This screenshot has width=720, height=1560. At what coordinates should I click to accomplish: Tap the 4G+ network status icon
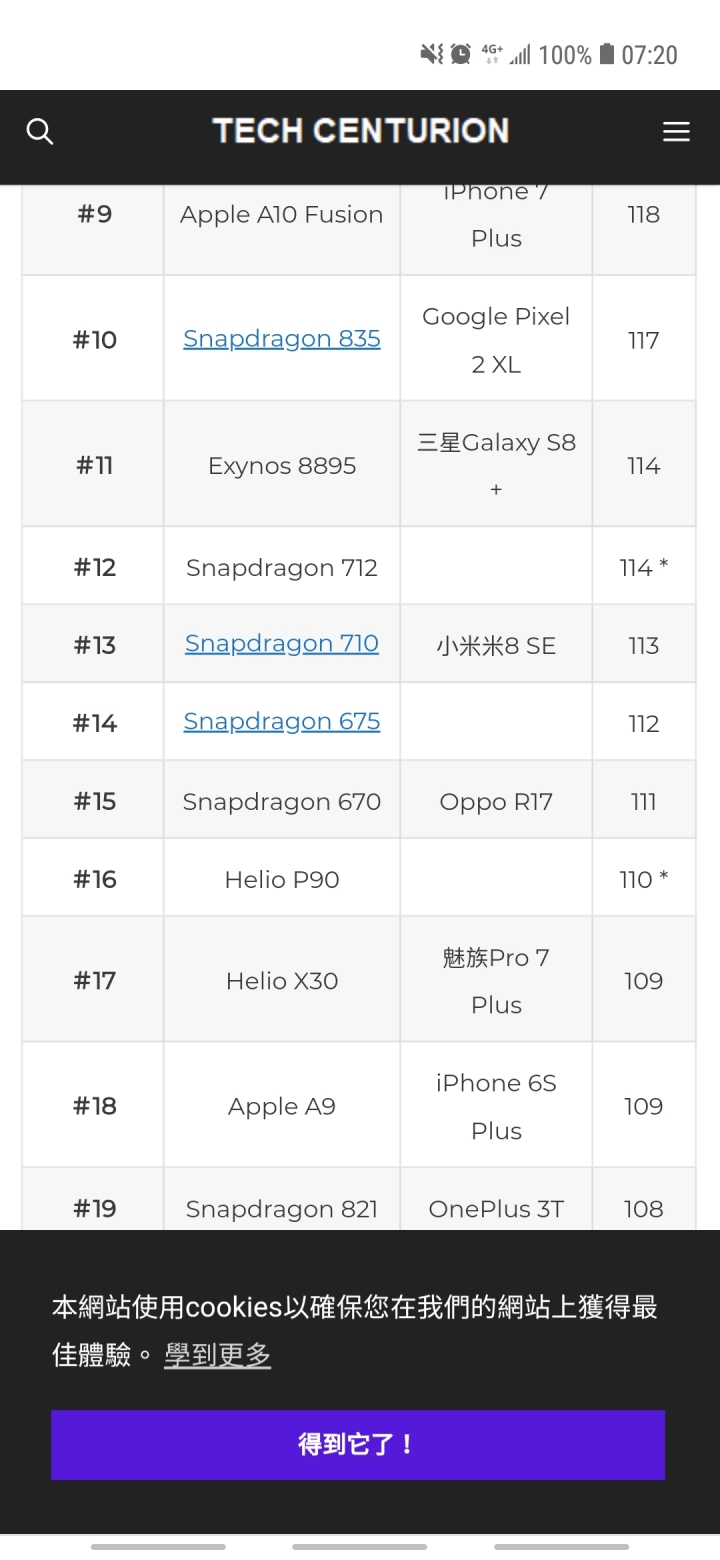point(492,53)
